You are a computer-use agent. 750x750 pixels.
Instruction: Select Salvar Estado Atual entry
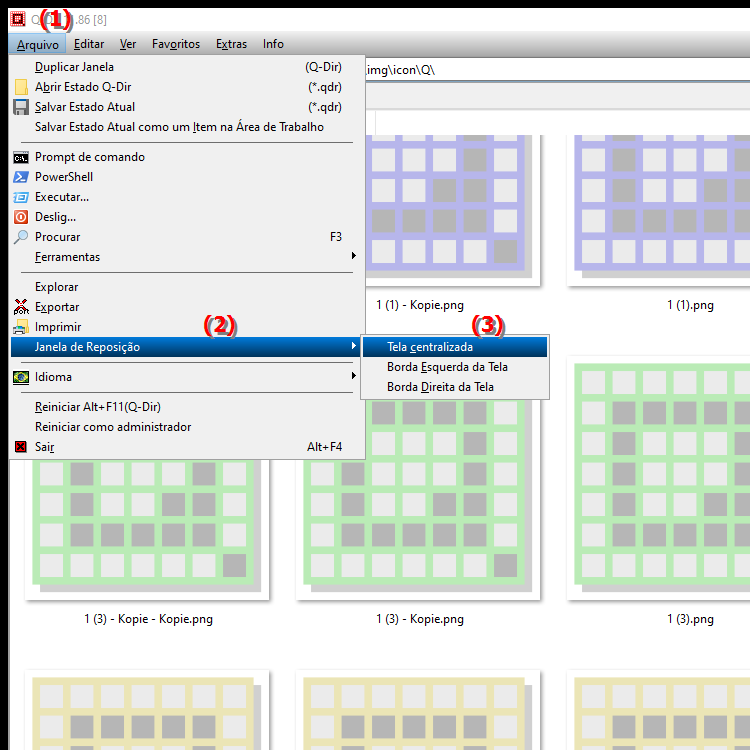tap(187, 107)
